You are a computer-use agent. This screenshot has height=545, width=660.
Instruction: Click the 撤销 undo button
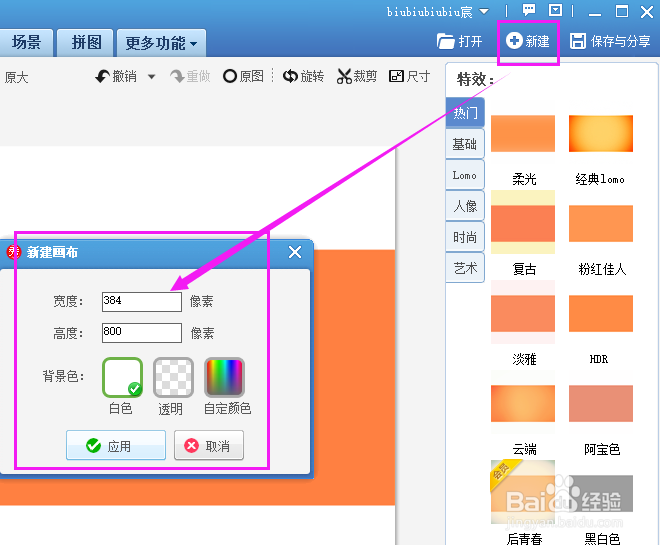[116, 76]
